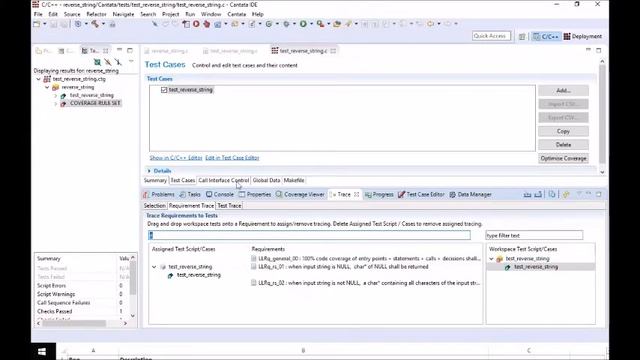Click the red hand icon right of the record icon

click(x=207, y=24)
